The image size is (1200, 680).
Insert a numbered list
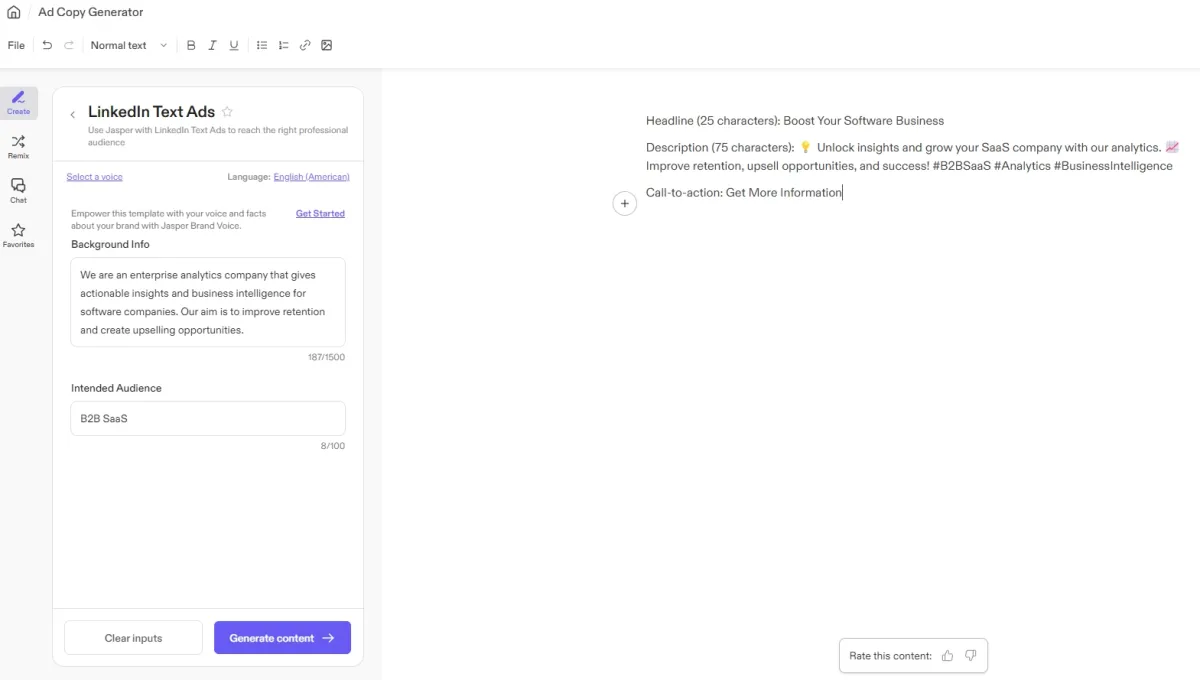283,45
